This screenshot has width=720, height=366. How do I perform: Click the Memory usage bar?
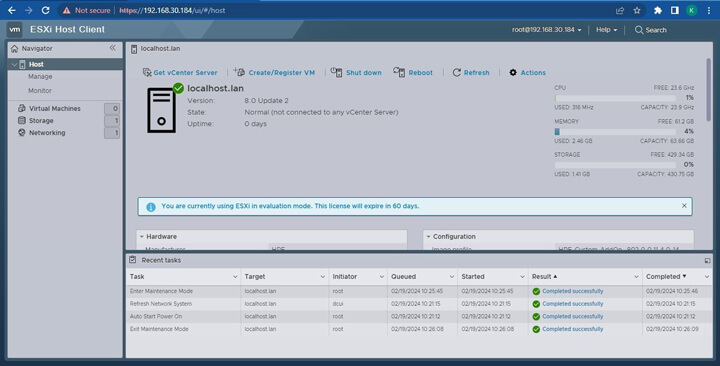click(615, 131)
